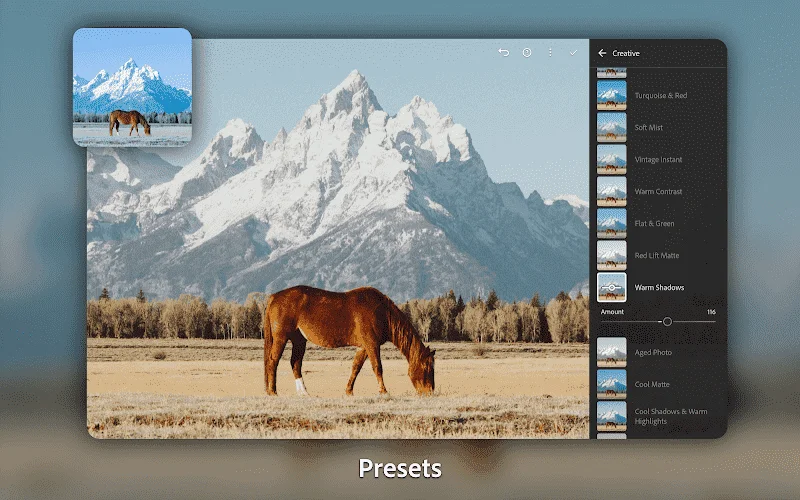This screenshot has width=800, height=500.
Task: Click the selected Warm Shadows preset thumbnail
Action: pyautogui.click(x=612, y=287)
